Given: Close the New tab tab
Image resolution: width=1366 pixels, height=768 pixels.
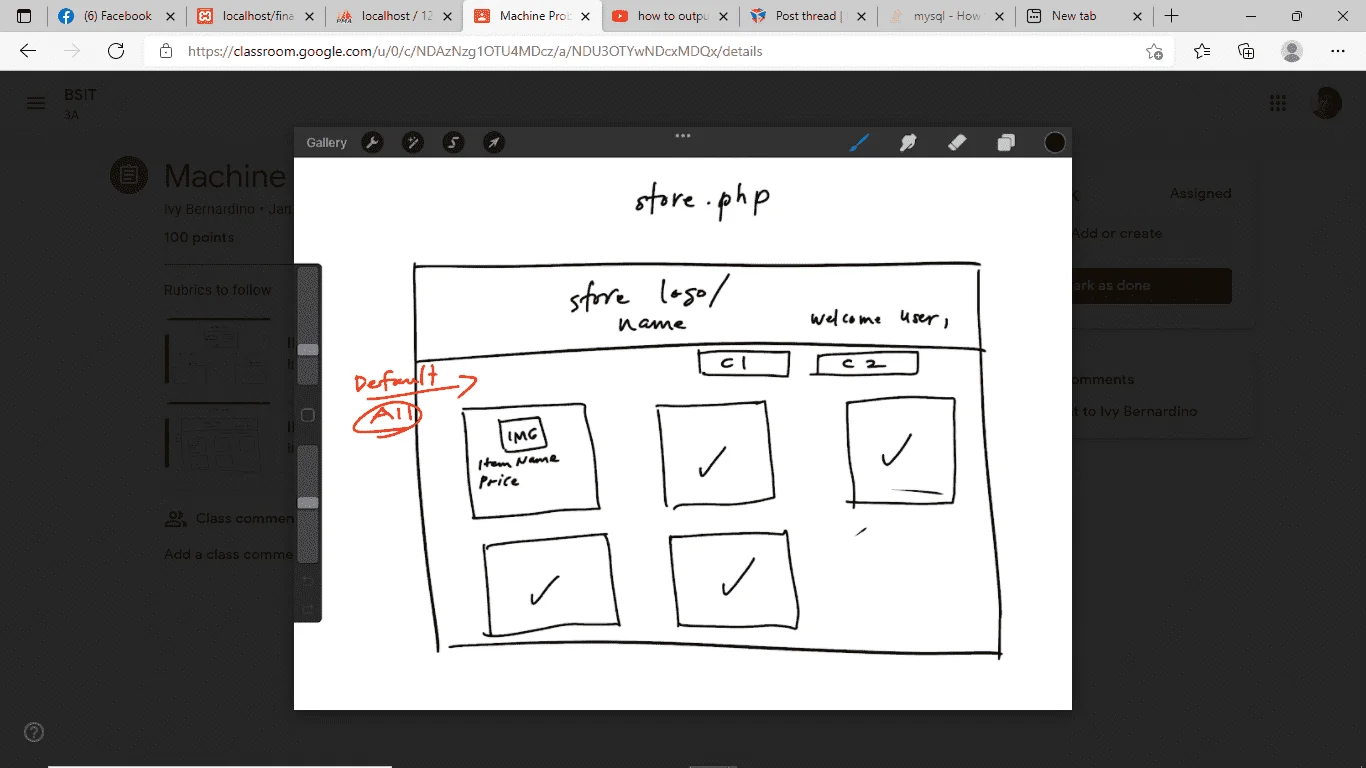Looking at the screenshot, I should tap(1136, 16).
